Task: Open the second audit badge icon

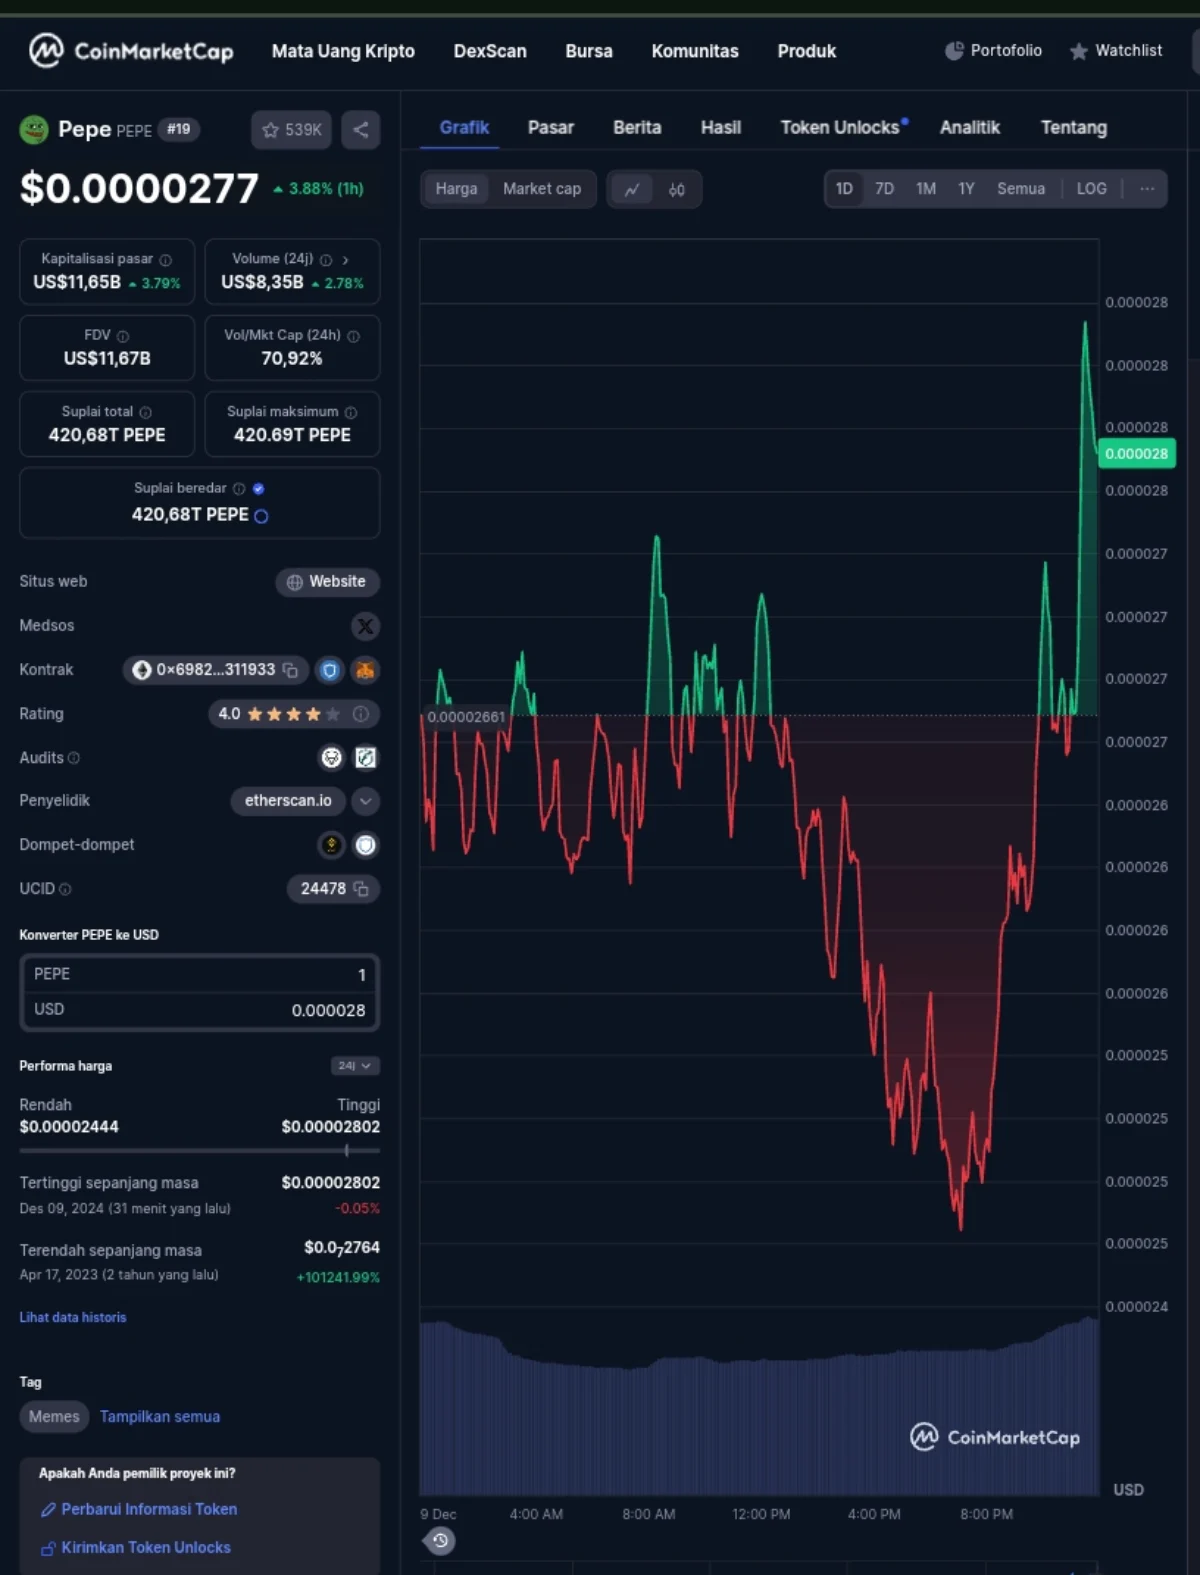Action: pos(366,758)
